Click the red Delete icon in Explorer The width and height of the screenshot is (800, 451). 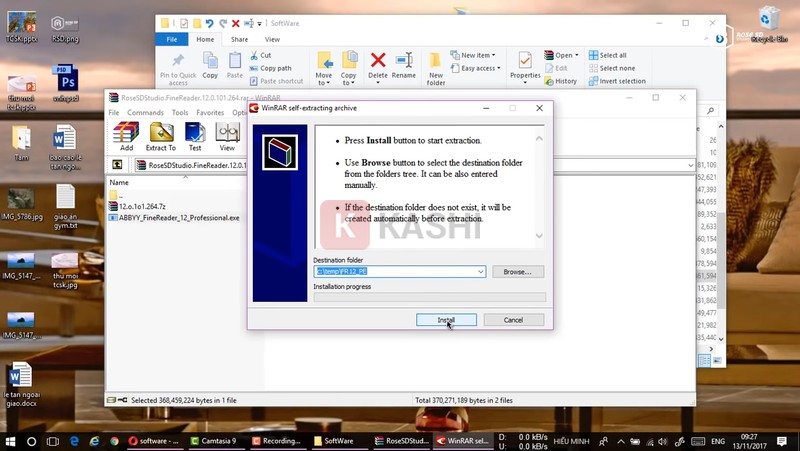pos(378,60)
